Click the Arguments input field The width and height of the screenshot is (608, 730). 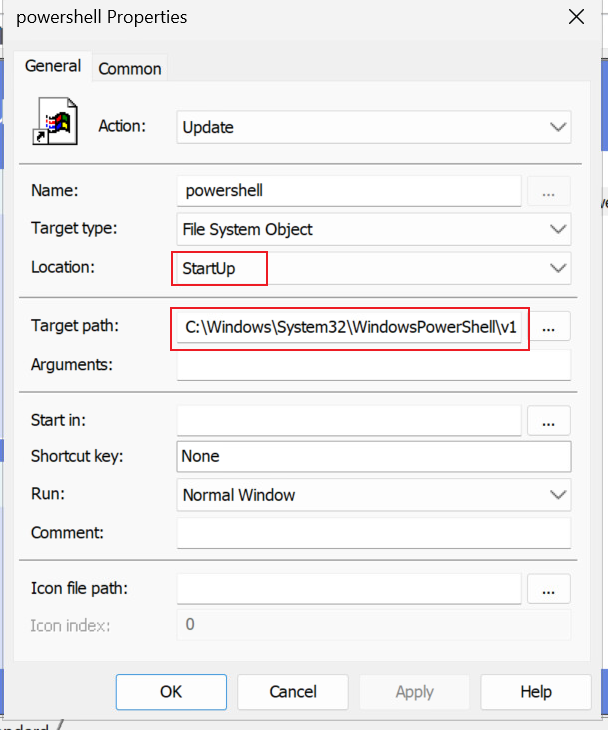(374, 365)
